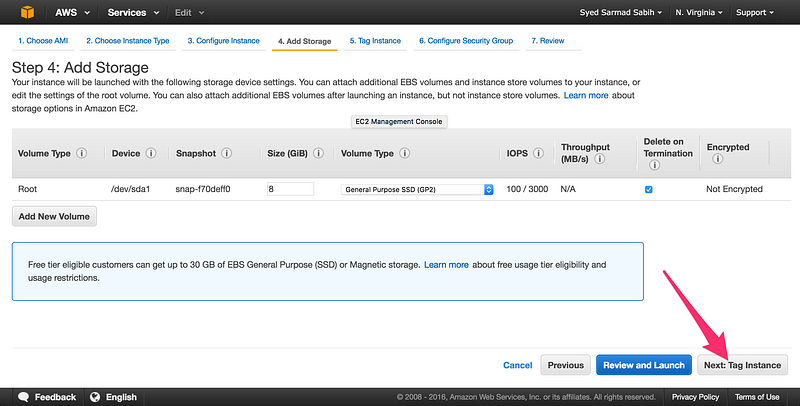This screenshot has height=406, width=800.
Task: Click the Cancel link
Action: click(517, 365)
